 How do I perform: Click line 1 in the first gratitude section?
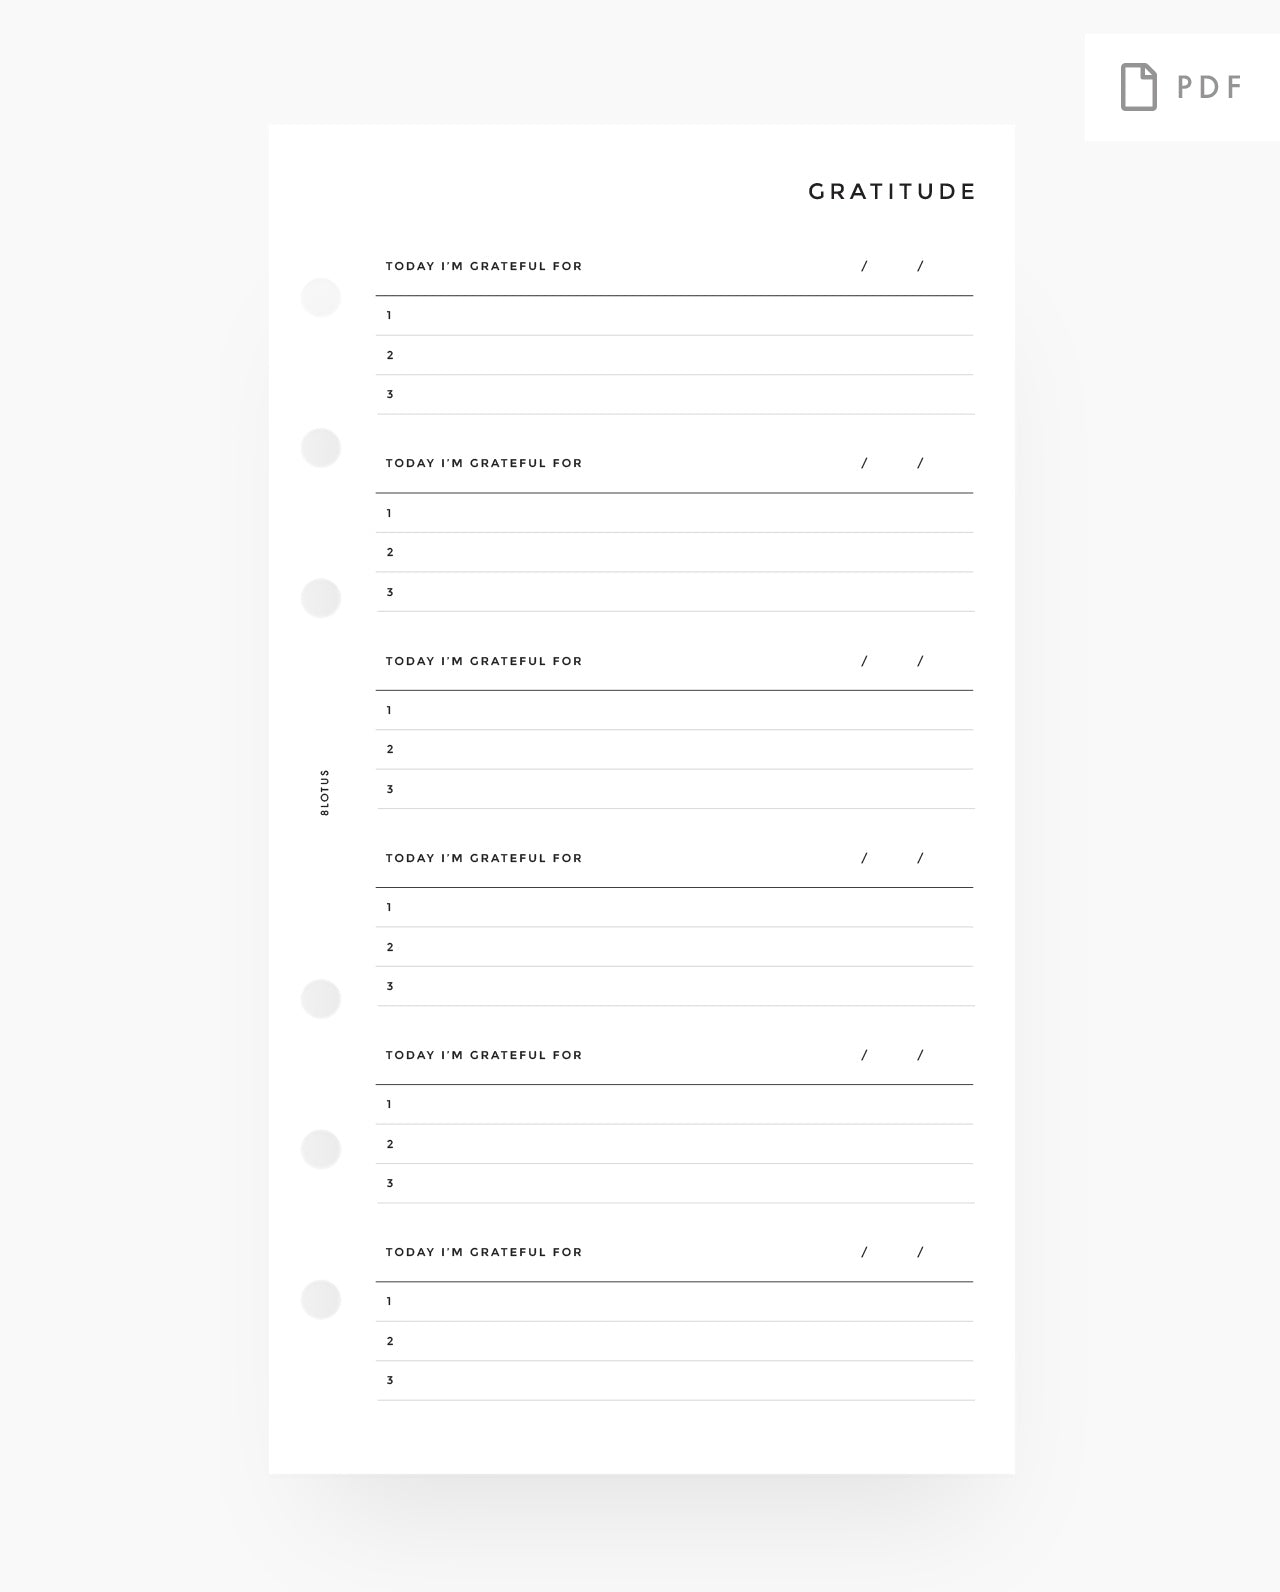pyautogui.click(x=675, y=316)
